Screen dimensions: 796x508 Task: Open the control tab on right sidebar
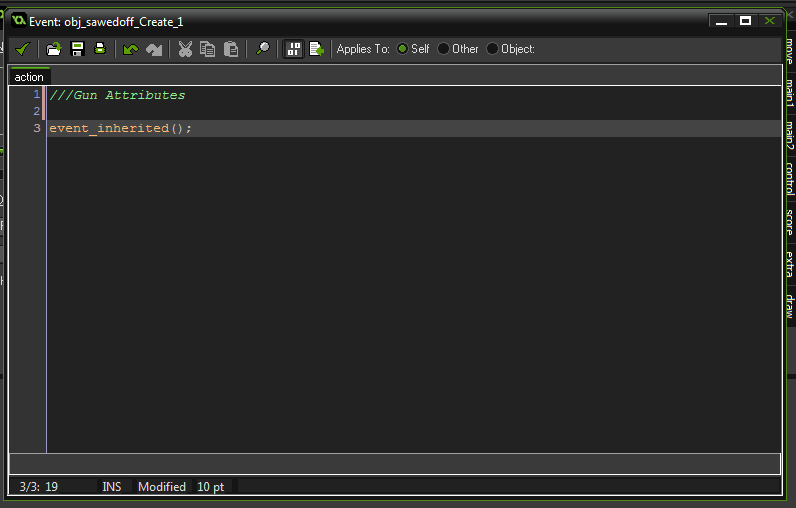tap(789, 179)
